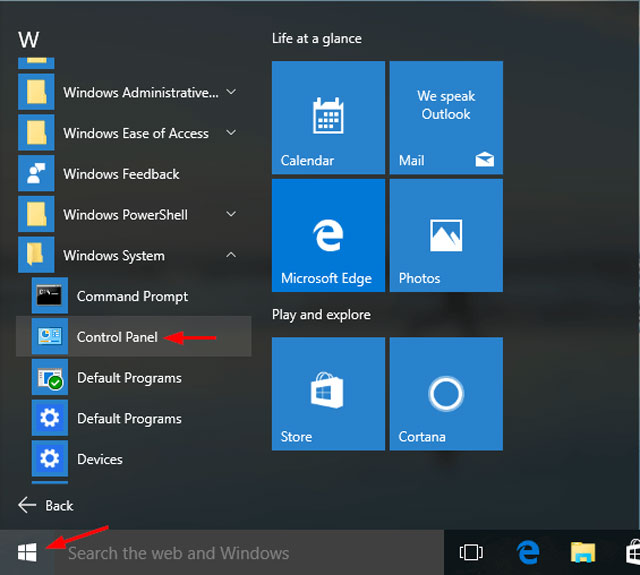
Task: Jump to letters via the W header
Action: click(x=29, y=40)
